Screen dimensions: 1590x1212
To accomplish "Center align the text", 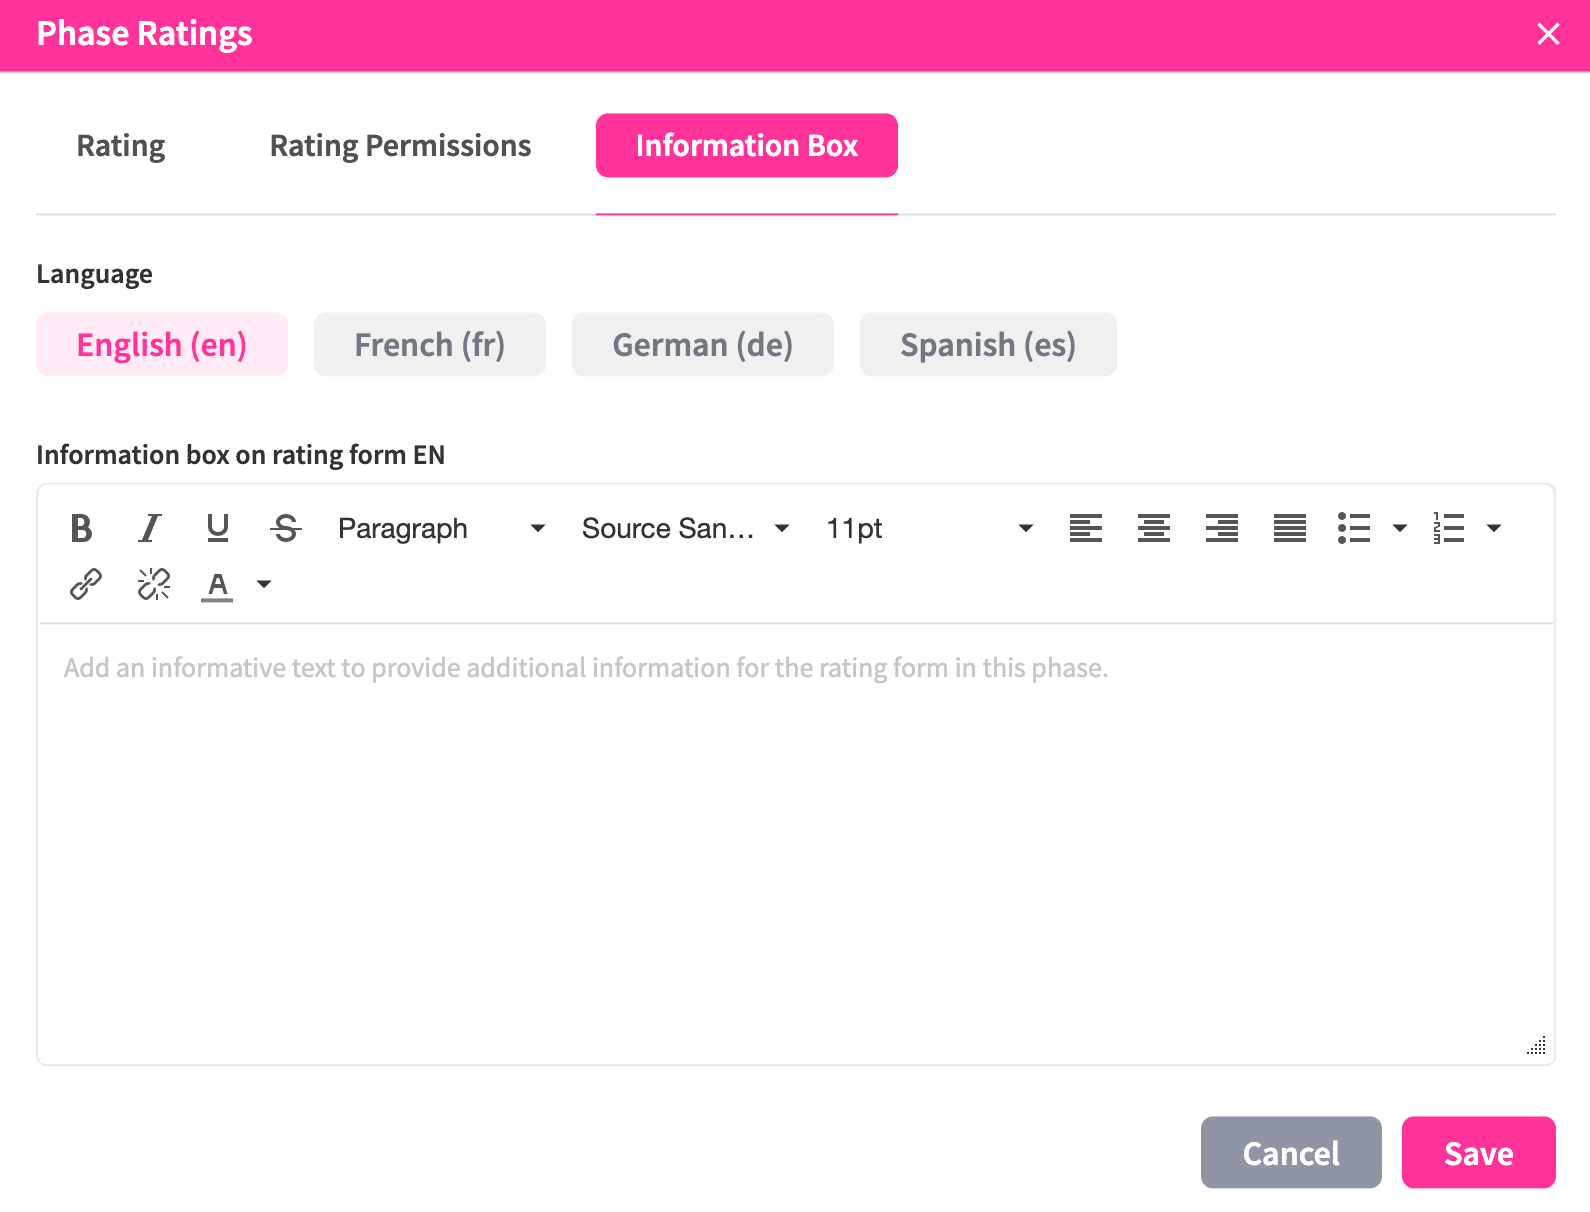I will (1154, 528).
